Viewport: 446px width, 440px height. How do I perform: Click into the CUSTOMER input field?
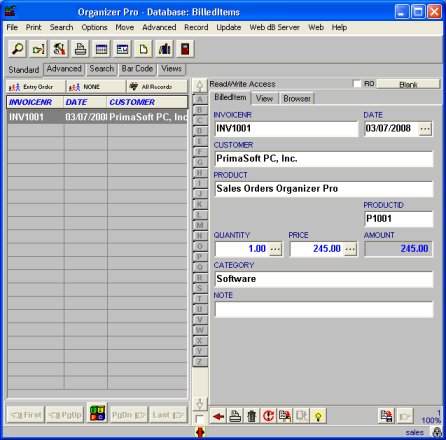coord(324,159)
